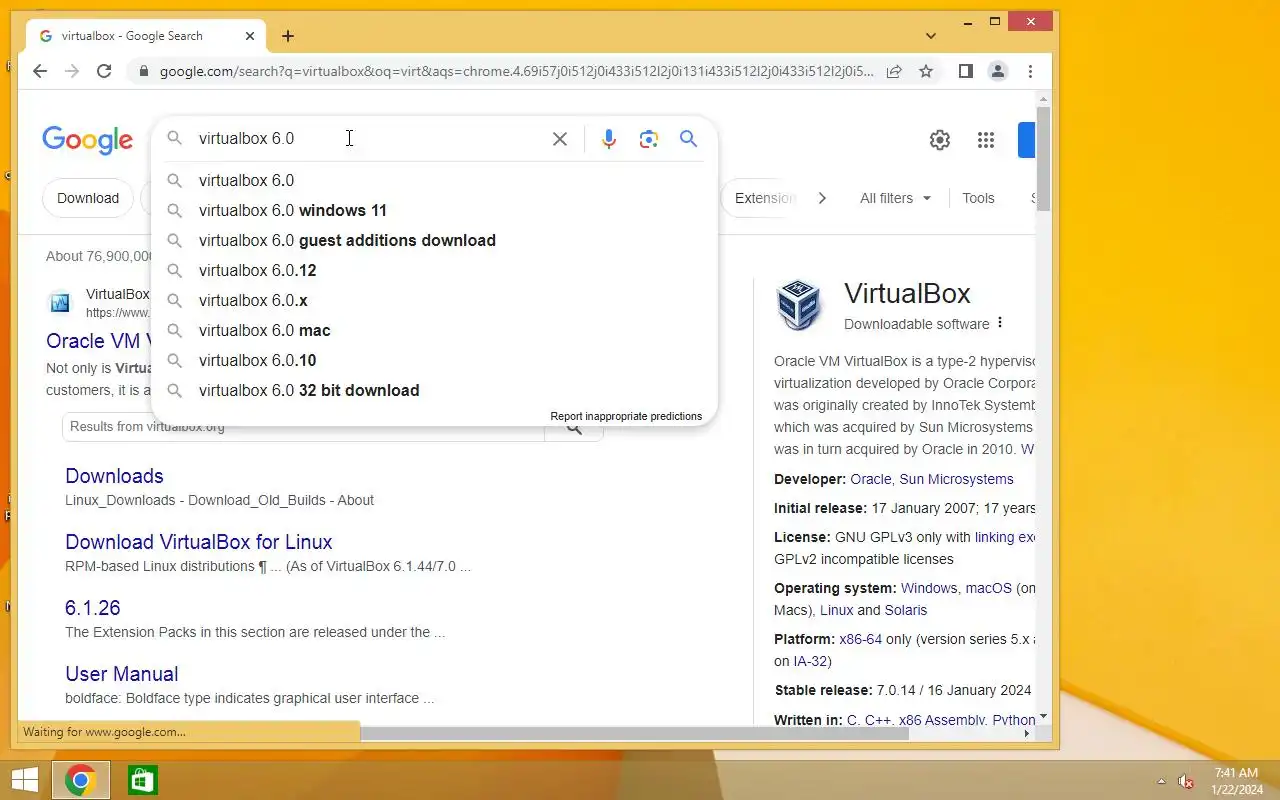Select suggestion 'virtualbox 6.0.10'

coord(434,360)
